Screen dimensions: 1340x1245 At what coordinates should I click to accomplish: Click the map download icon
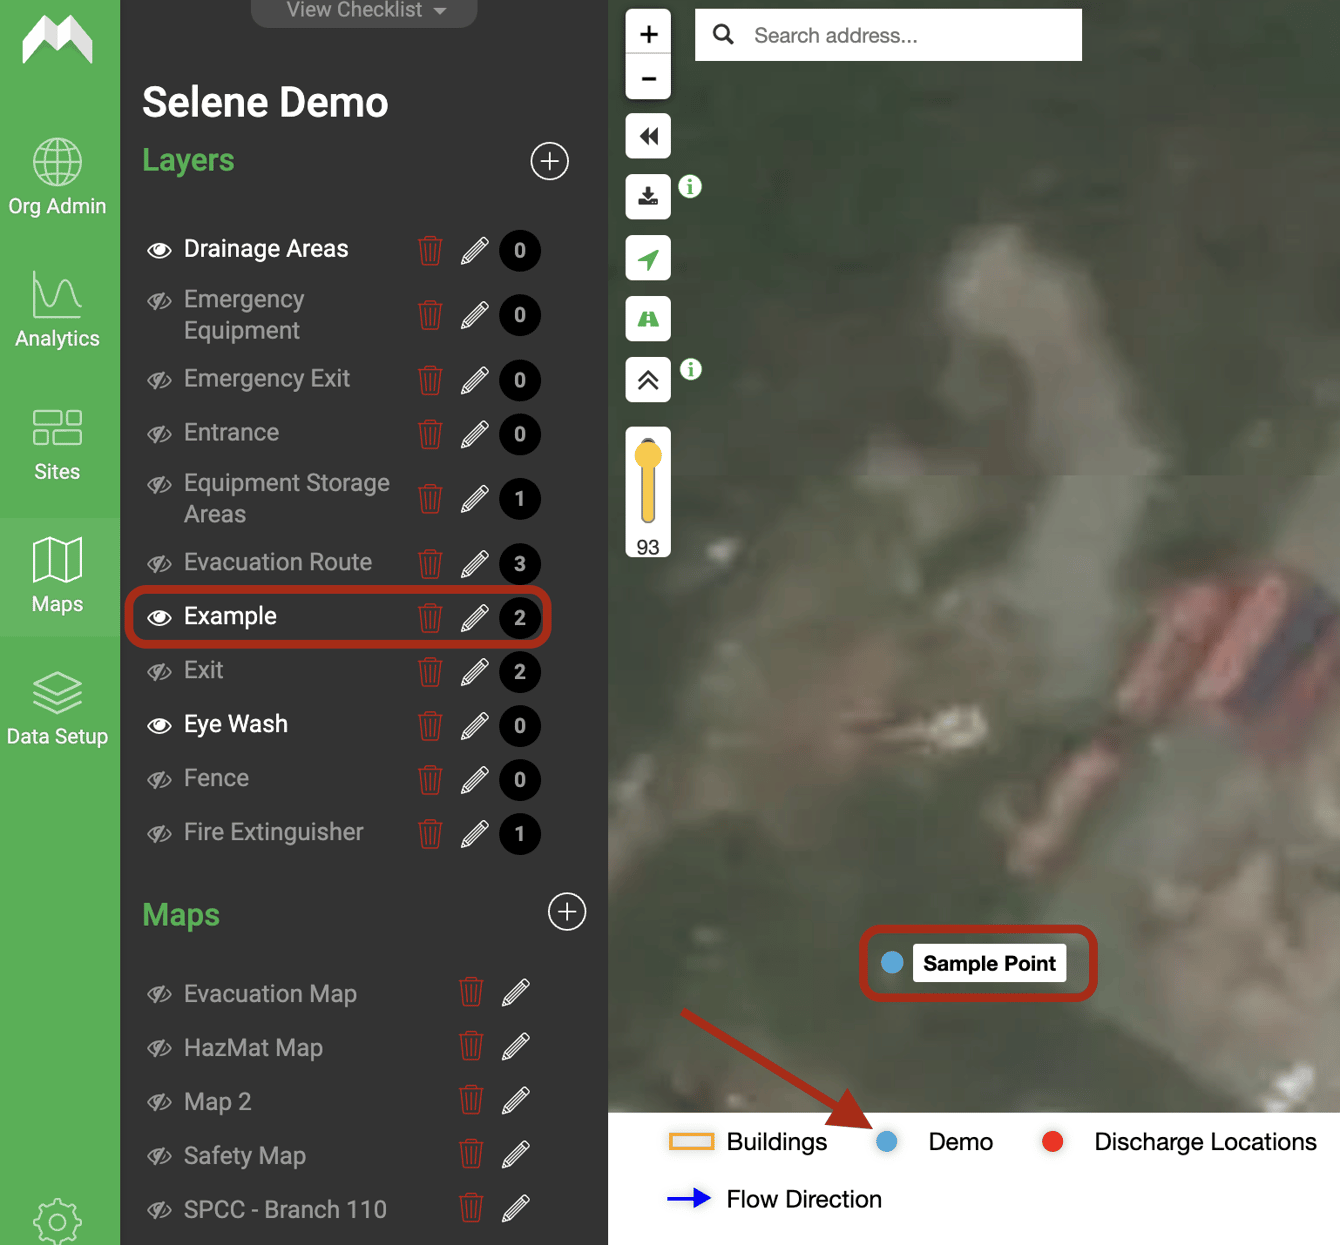647,196
